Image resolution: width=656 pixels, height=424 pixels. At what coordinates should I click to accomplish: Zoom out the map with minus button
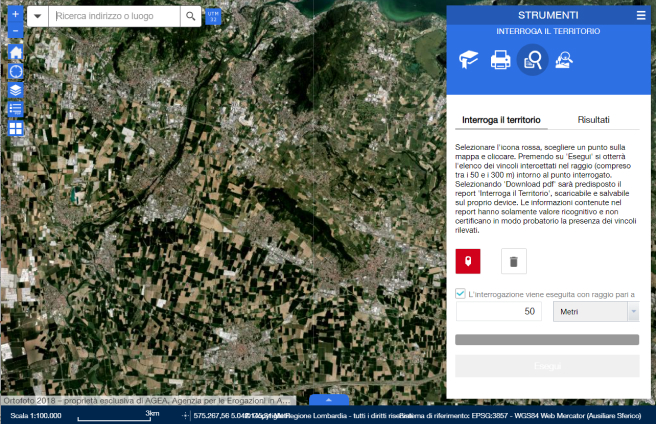[15, 31]
